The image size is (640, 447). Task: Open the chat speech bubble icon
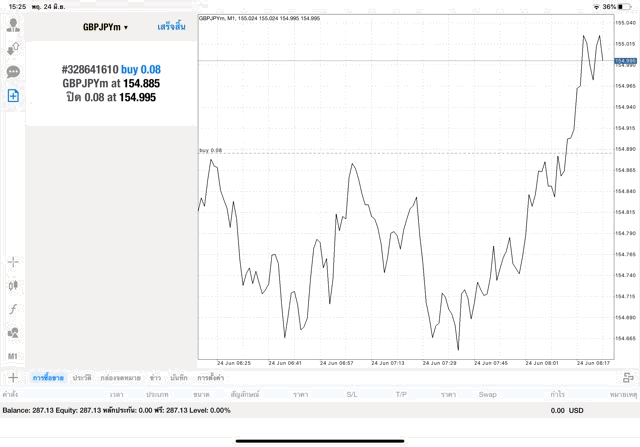pyautogui.click(x=13, y=72)
